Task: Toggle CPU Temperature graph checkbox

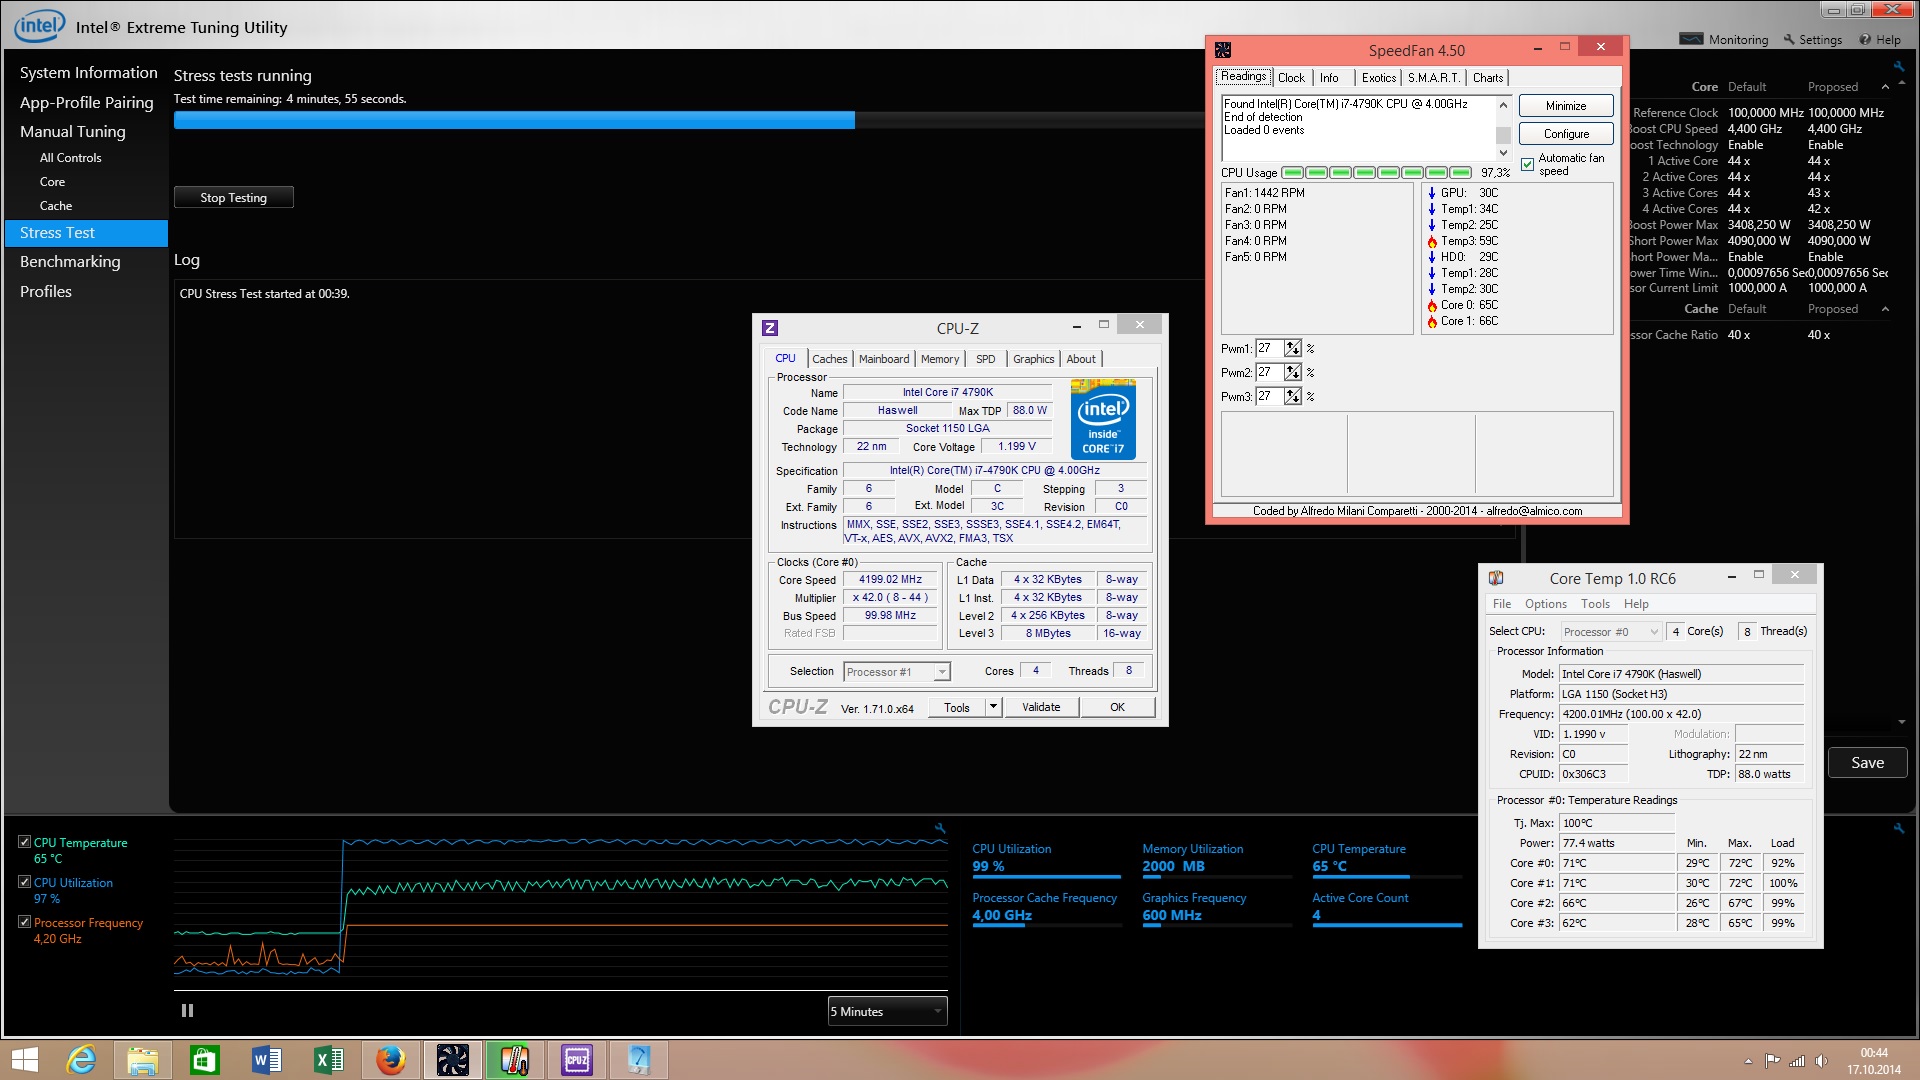Action: pyautogui.click(x=25, y=842)
